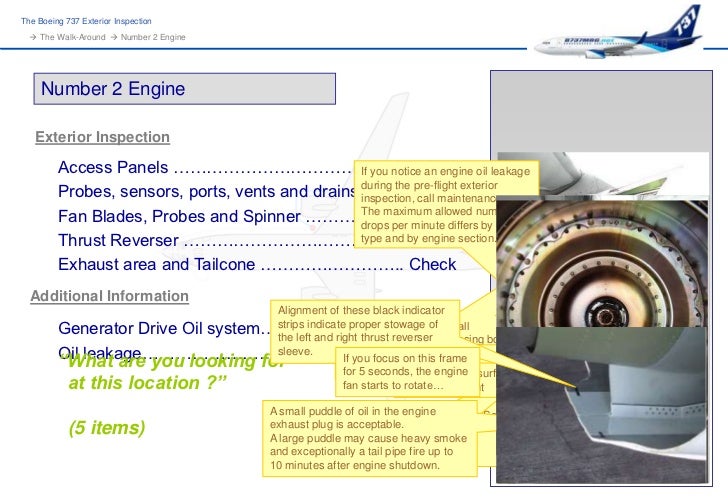Select the 'Access Panels' checklist line
728x504 pixels.
click(x=206, y=167)
